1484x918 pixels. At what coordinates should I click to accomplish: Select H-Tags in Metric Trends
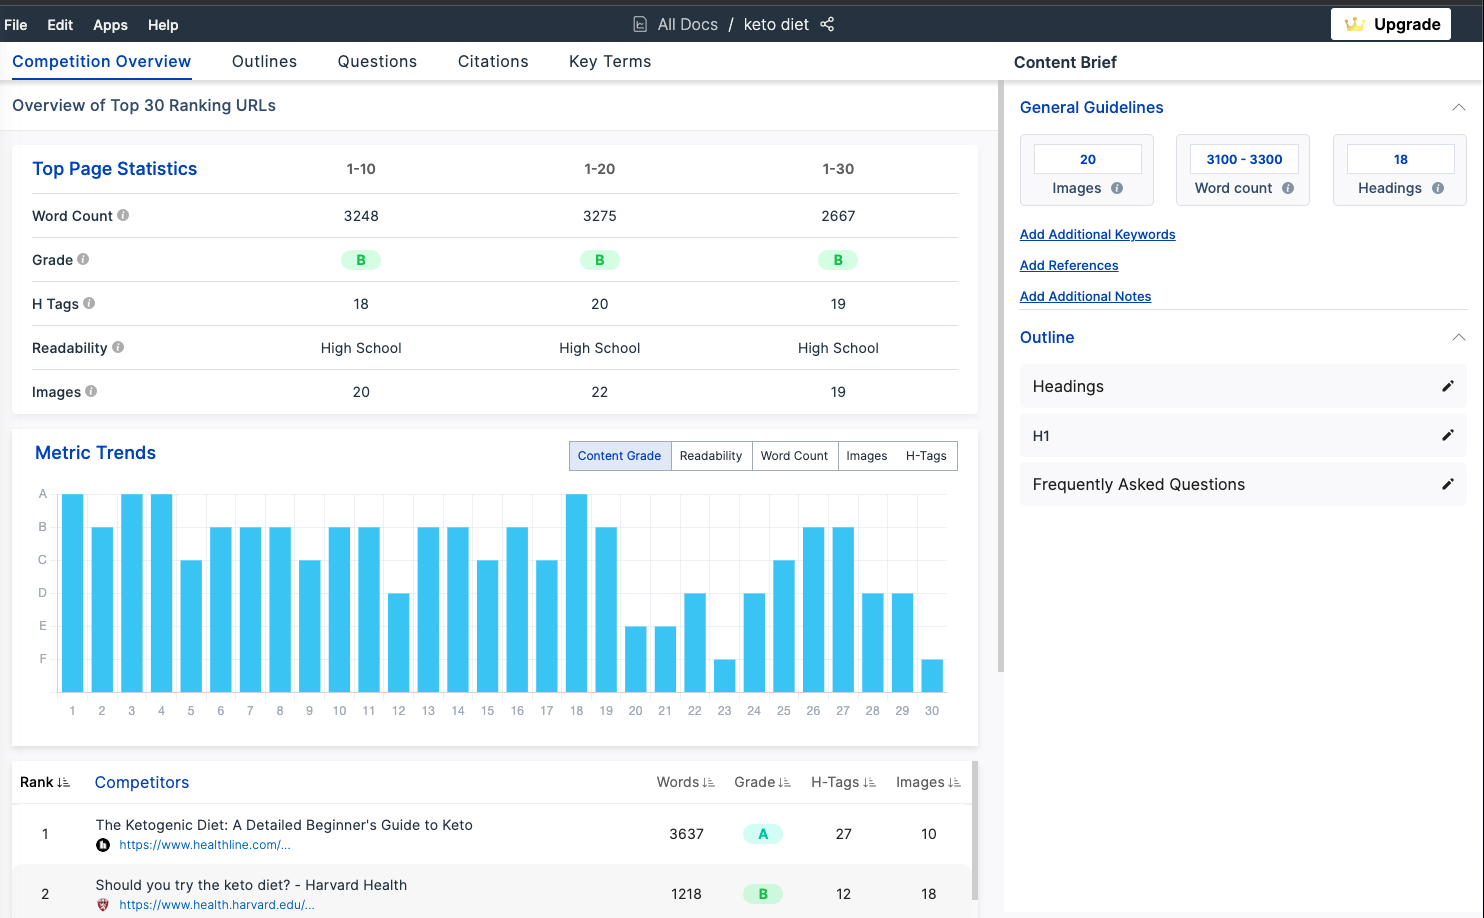pyautogui.click(x=926, y=456)
